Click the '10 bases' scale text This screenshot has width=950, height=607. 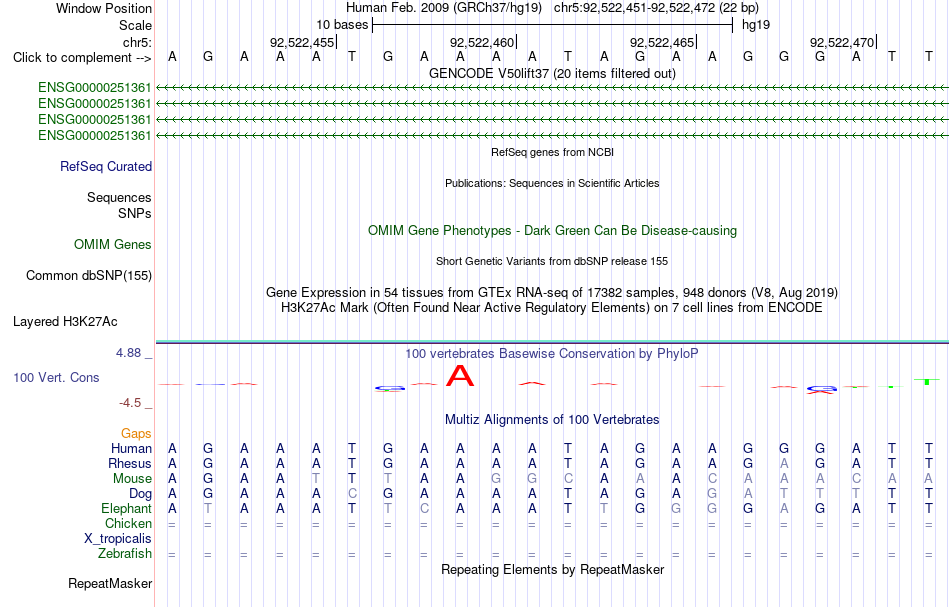pyautogui.click(x=342, y=25)
